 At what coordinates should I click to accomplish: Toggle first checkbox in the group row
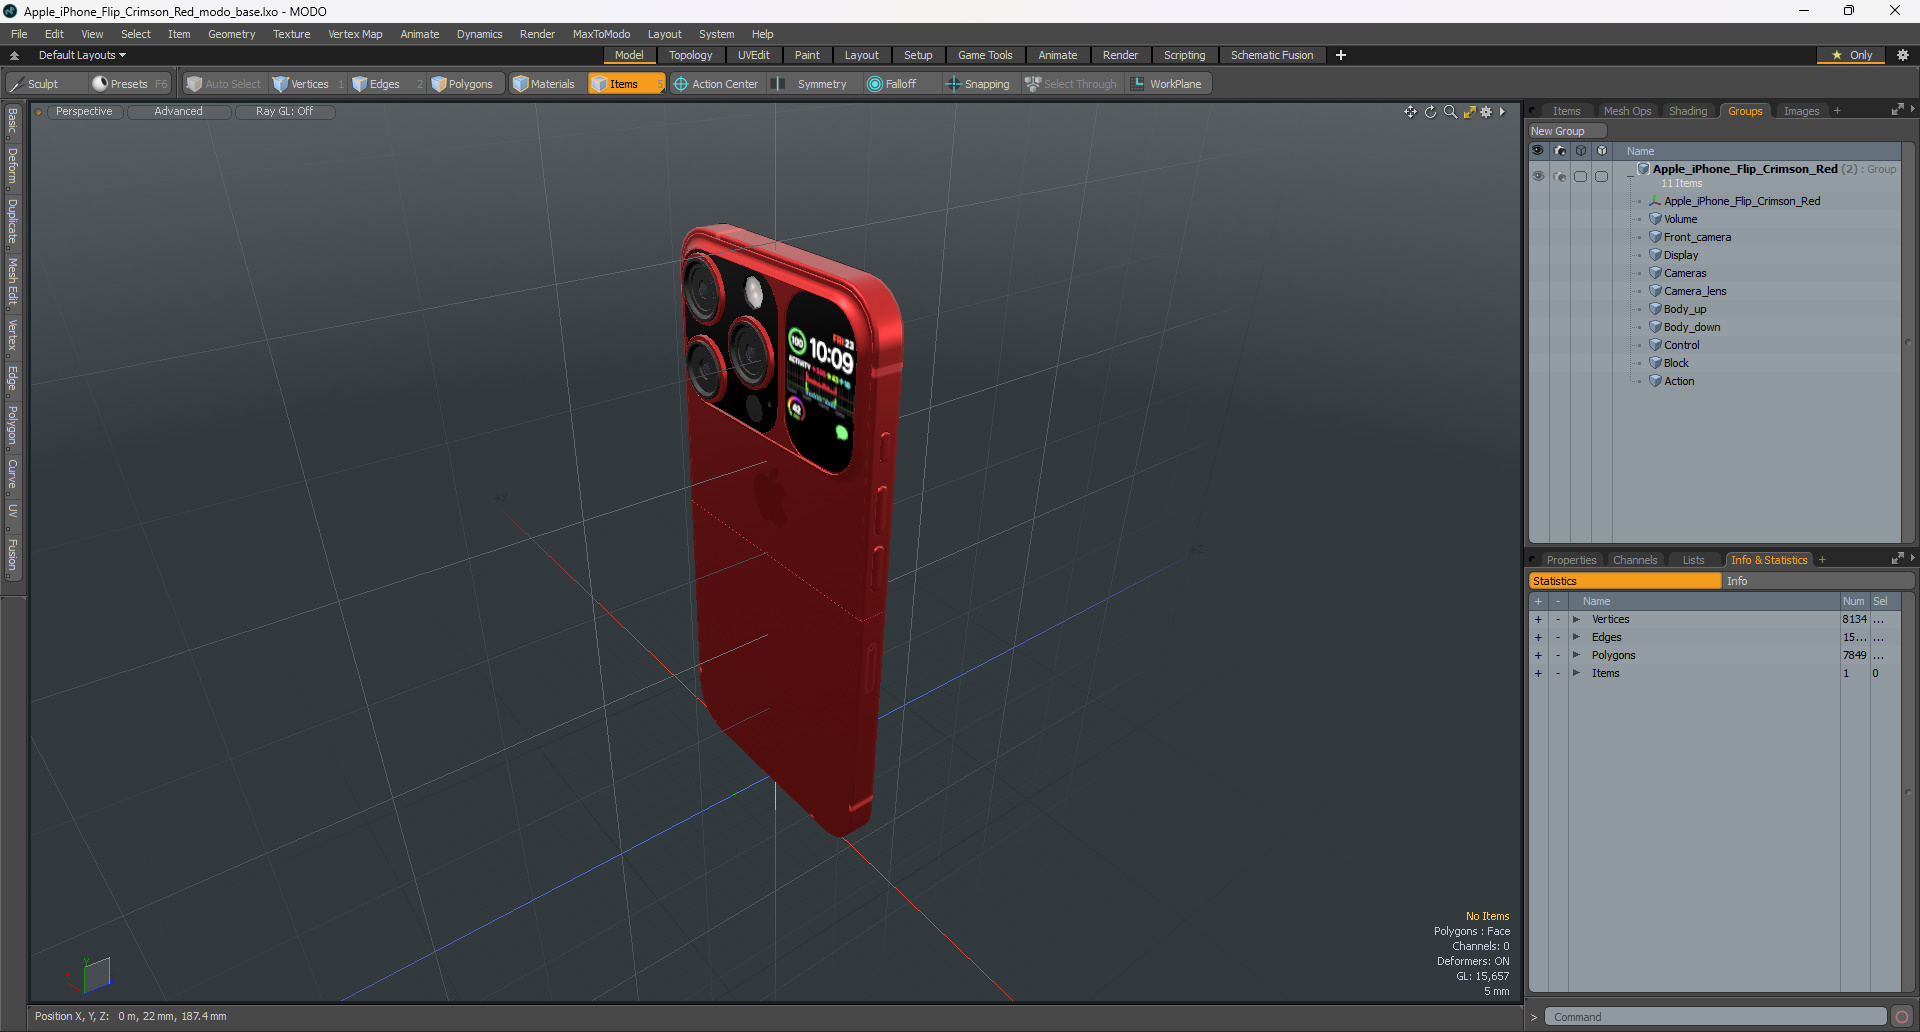click(x=1580, y=176)
